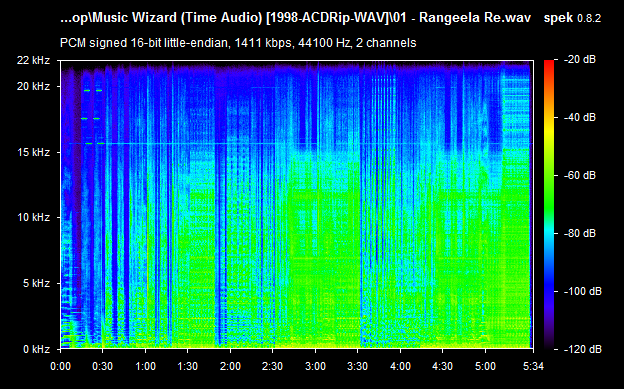The height and width of the screenshot is (389, 624).
Task: Click the red top of color scale bar
Action: tap(549, 64)
